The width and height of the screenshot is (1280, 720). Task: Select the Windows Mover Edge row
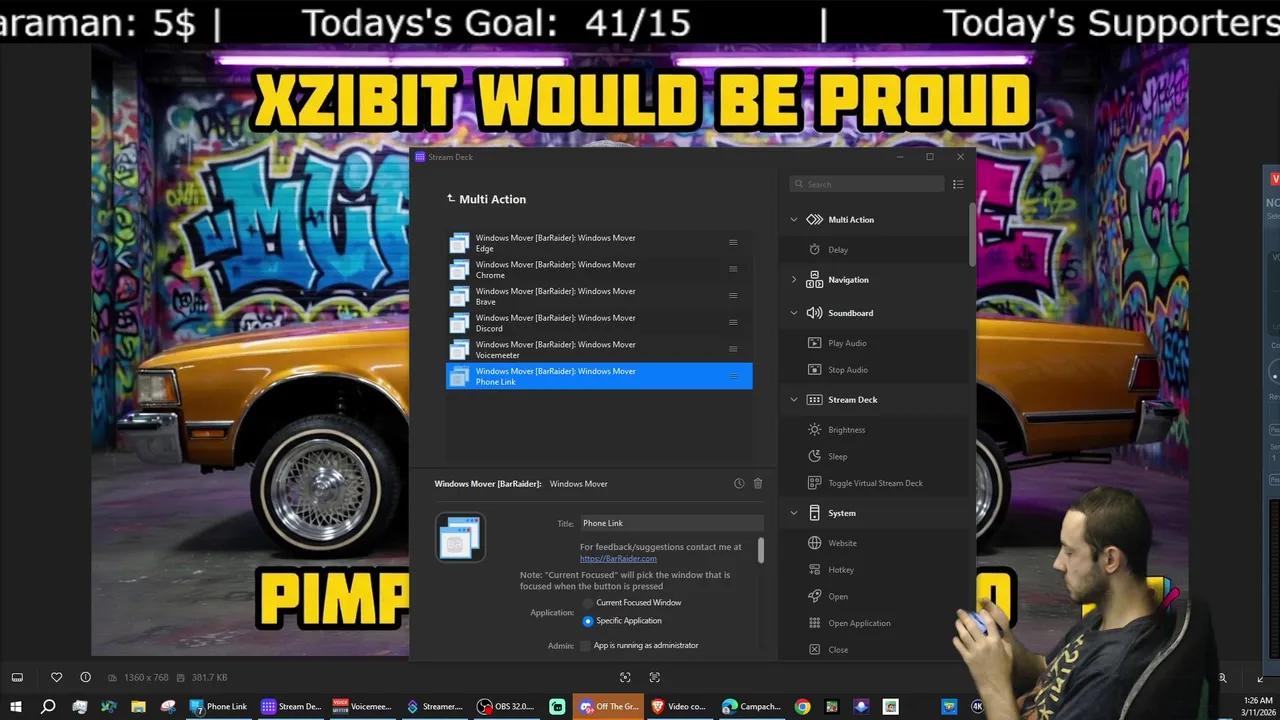[x=598, y=243]
